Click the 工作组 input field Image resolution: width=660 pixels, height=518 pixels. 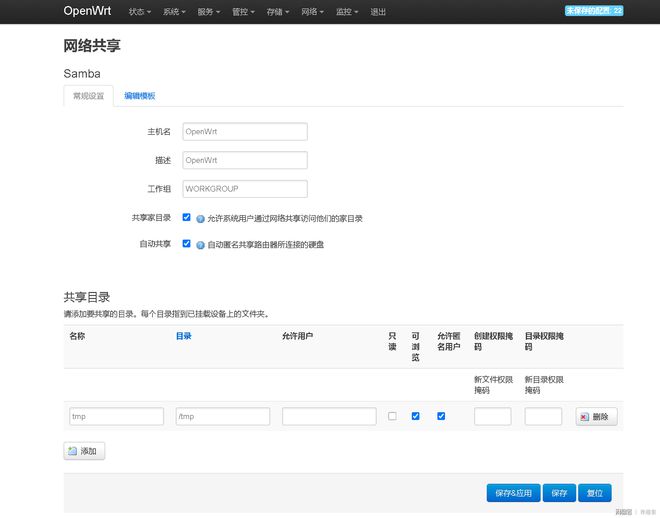coord(244,188)
